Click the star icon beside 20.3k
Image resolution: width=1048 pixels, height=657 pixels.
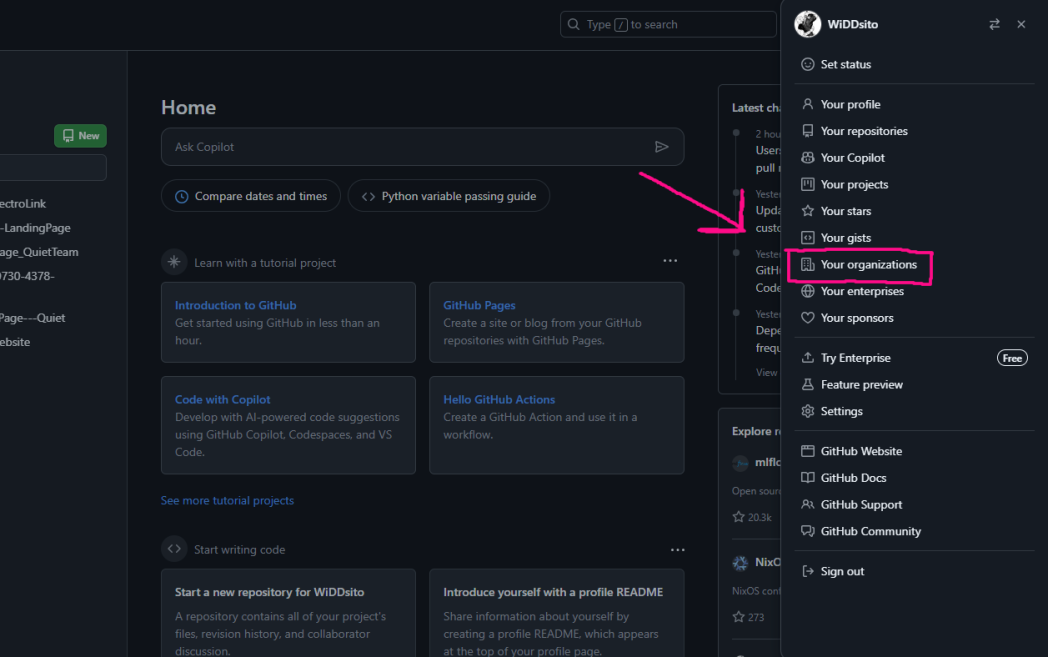point(739,517)
